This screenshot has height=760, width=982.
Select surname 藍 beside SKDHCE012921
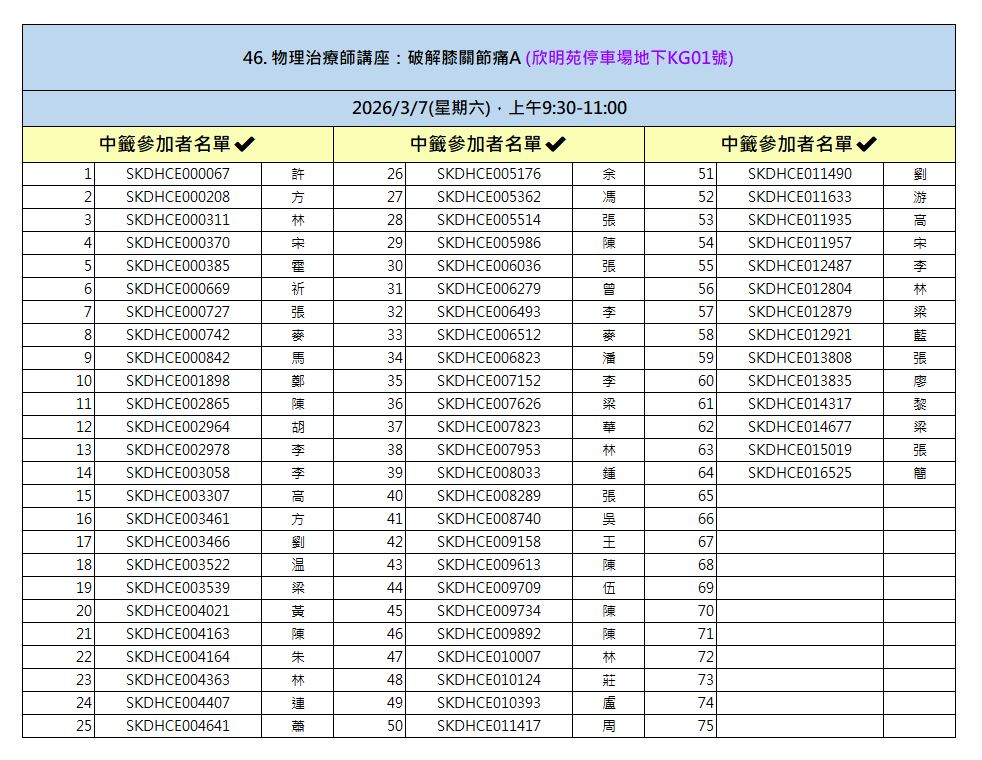point(919,335)
